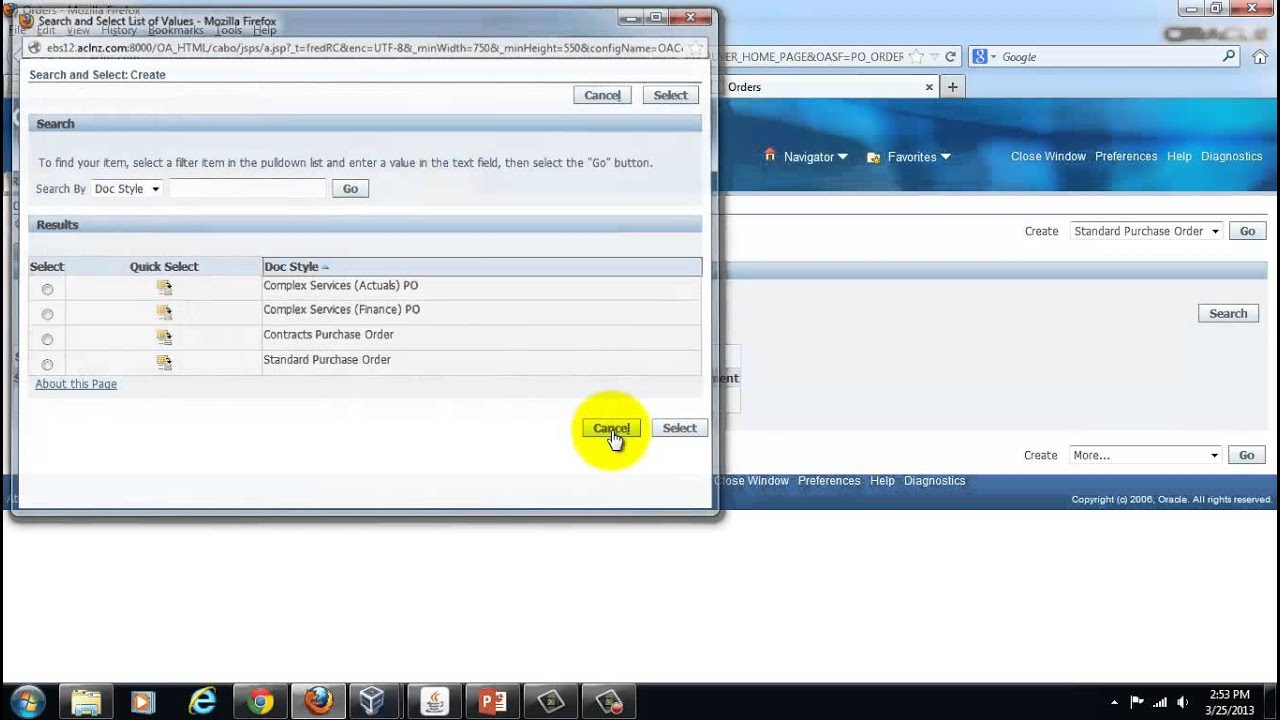
Task: Click the browser reload icon in main window
Action: (x=950, y=57)
